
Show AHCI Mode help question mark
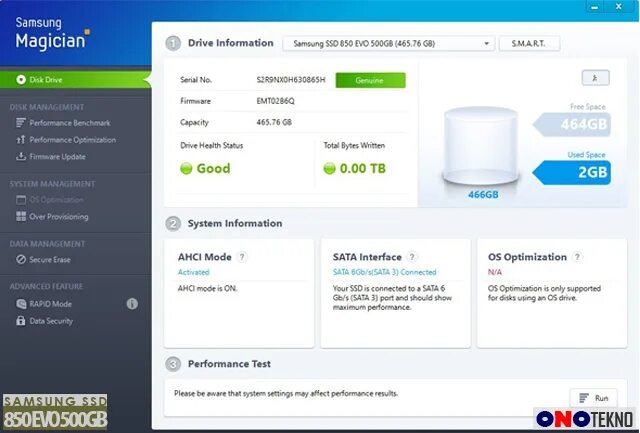tap(242, 257)
